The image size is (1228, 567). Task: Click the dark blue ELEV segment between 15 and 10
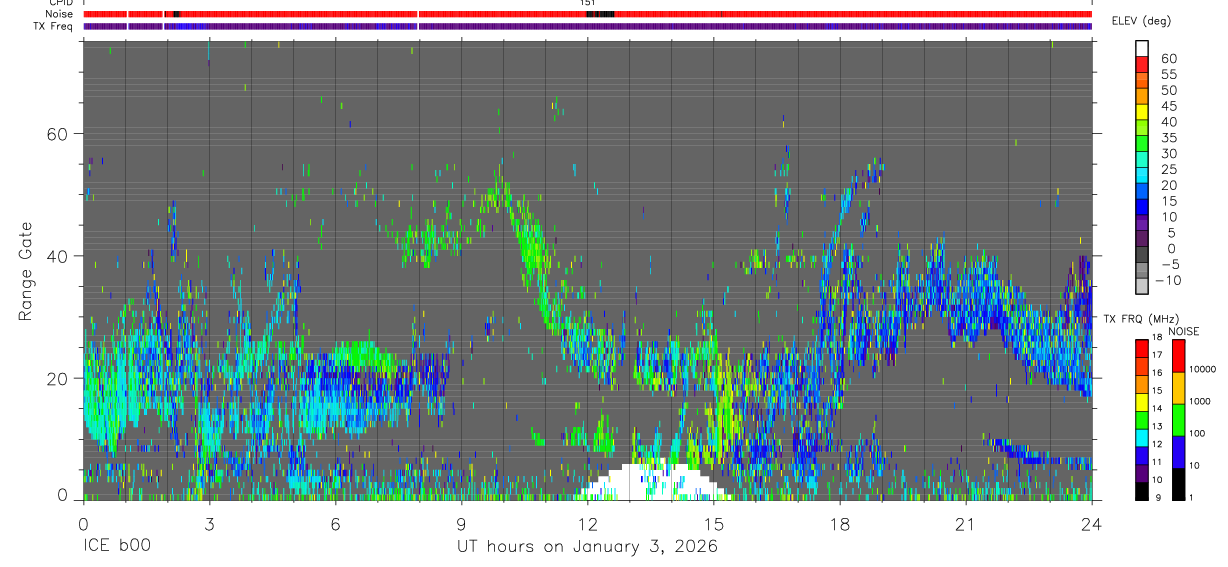point(1142,208)
